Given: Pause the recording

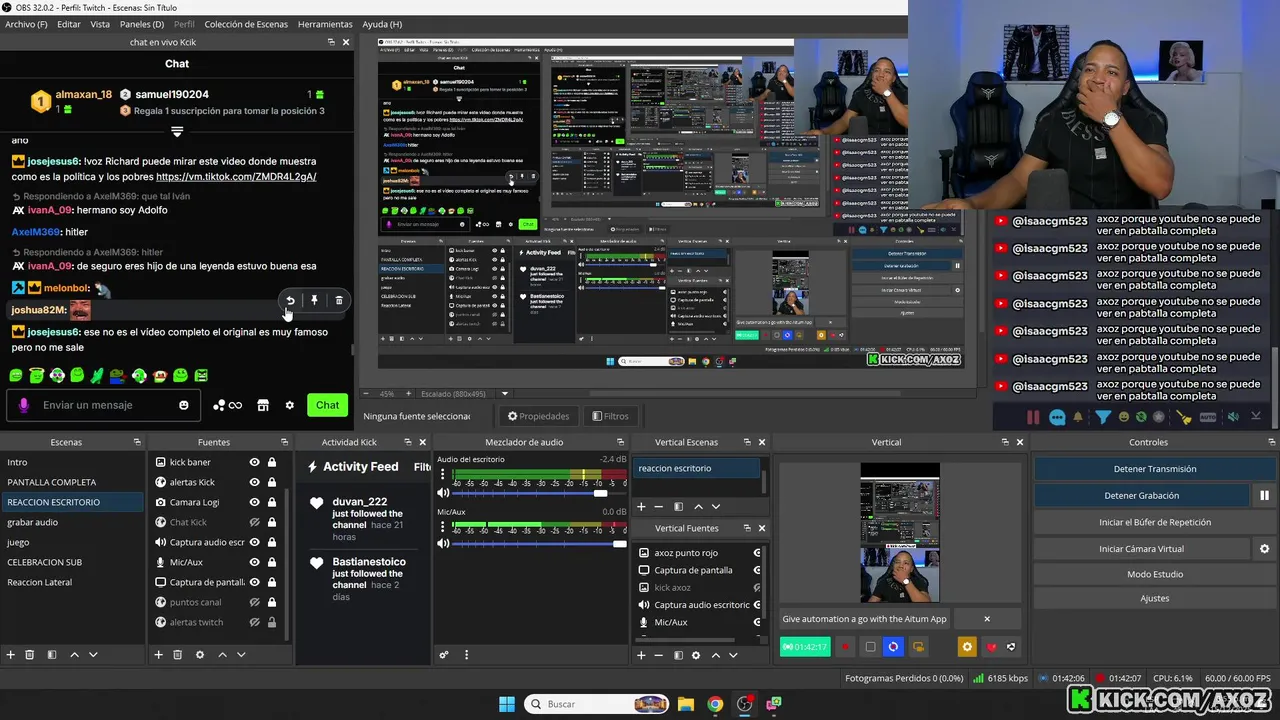Looking at the screenshot, I should [1264, 495].
